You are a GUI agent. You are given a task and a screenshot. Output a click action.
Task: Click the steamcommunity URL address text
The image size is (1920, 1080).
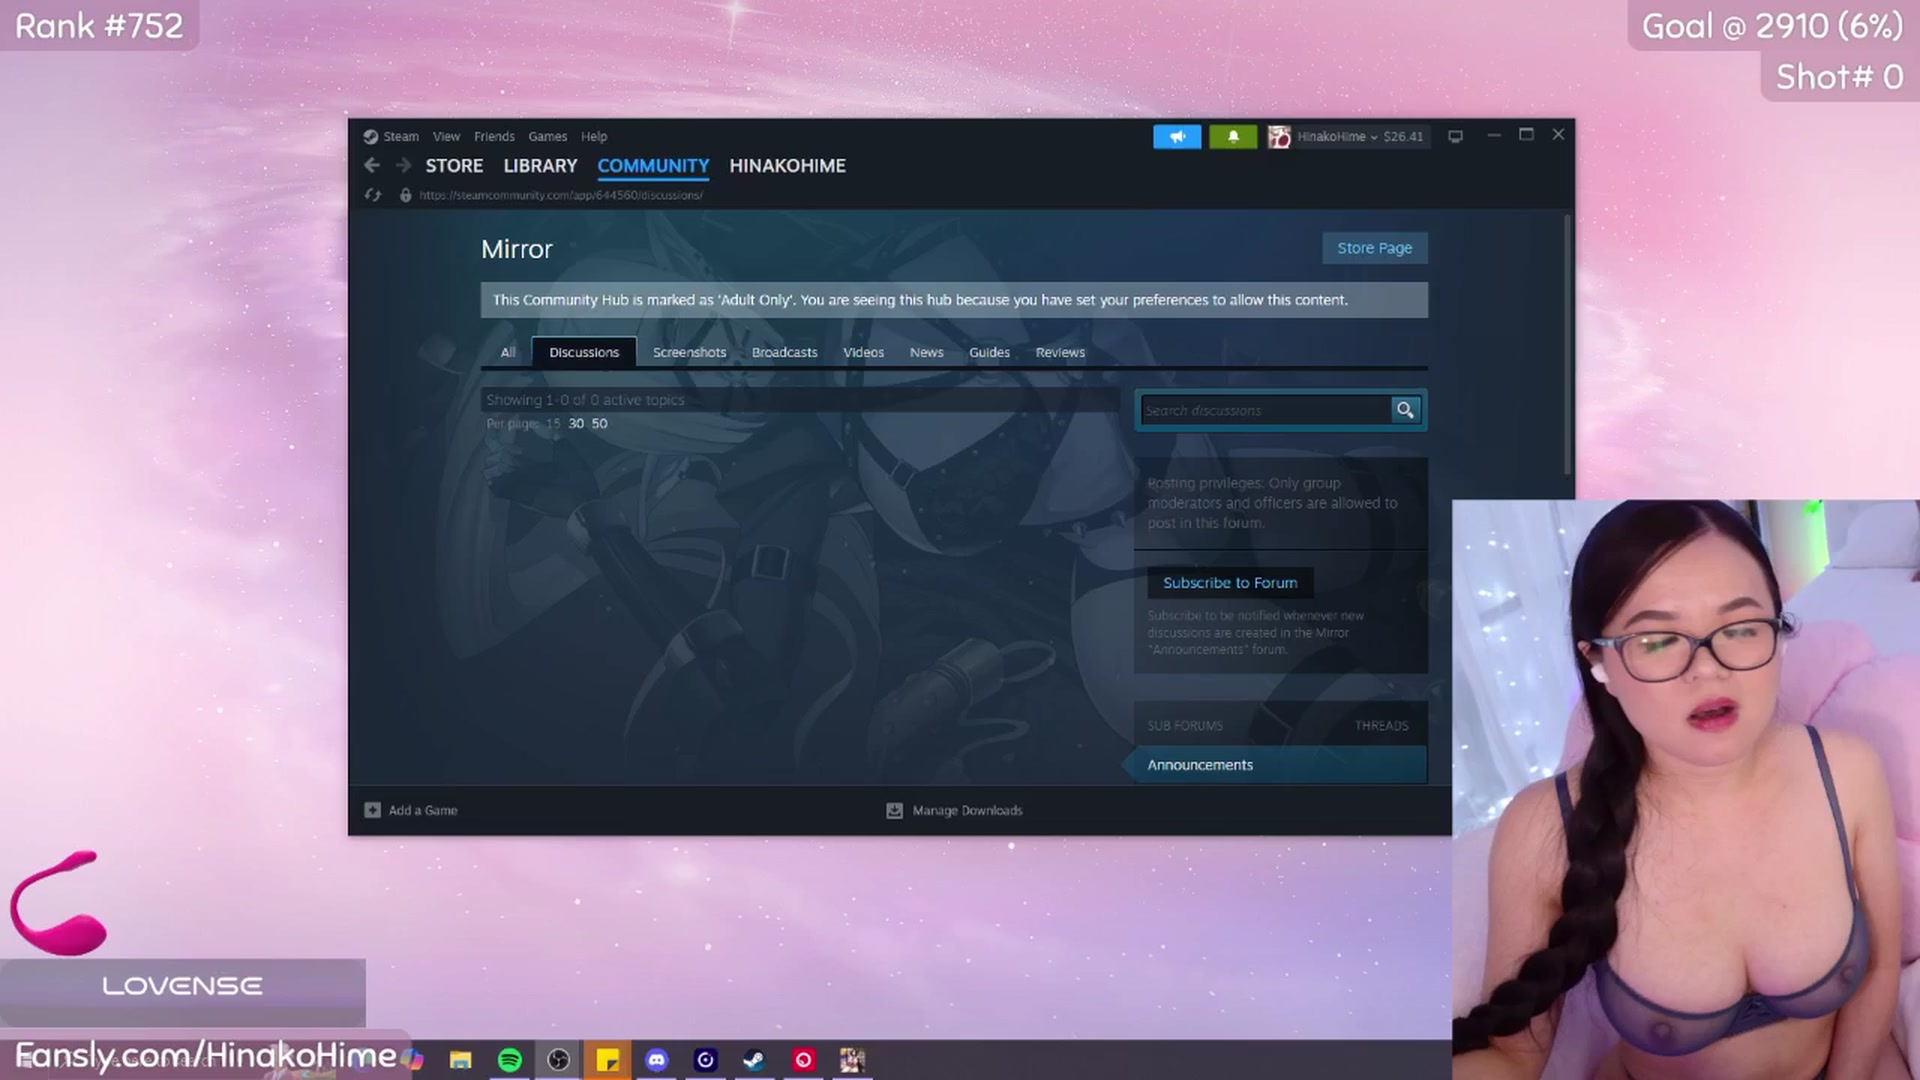coord(561,195)
